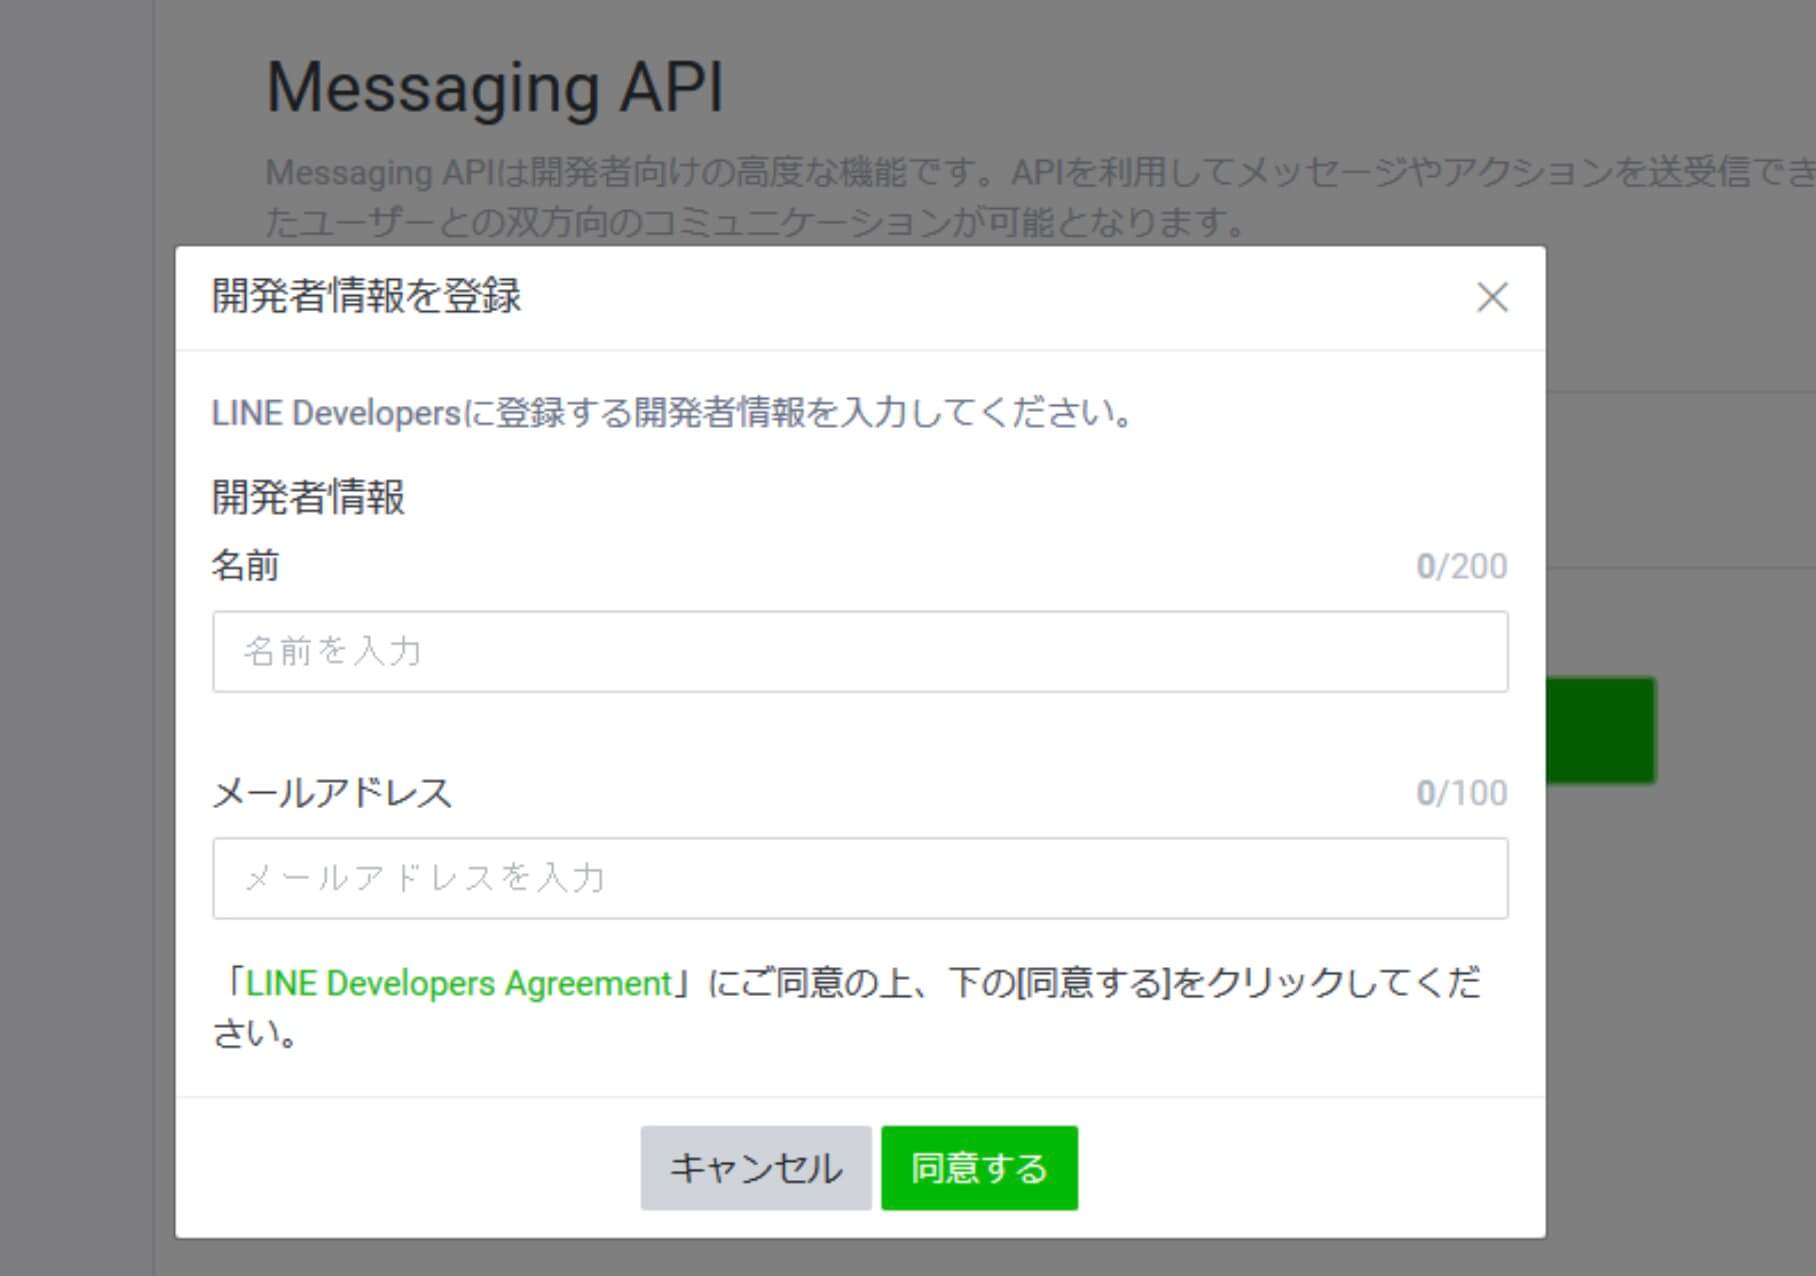1816x1276 pixels.
Task: Click the メールアドレス field label
Action: [x=332, y=793]
